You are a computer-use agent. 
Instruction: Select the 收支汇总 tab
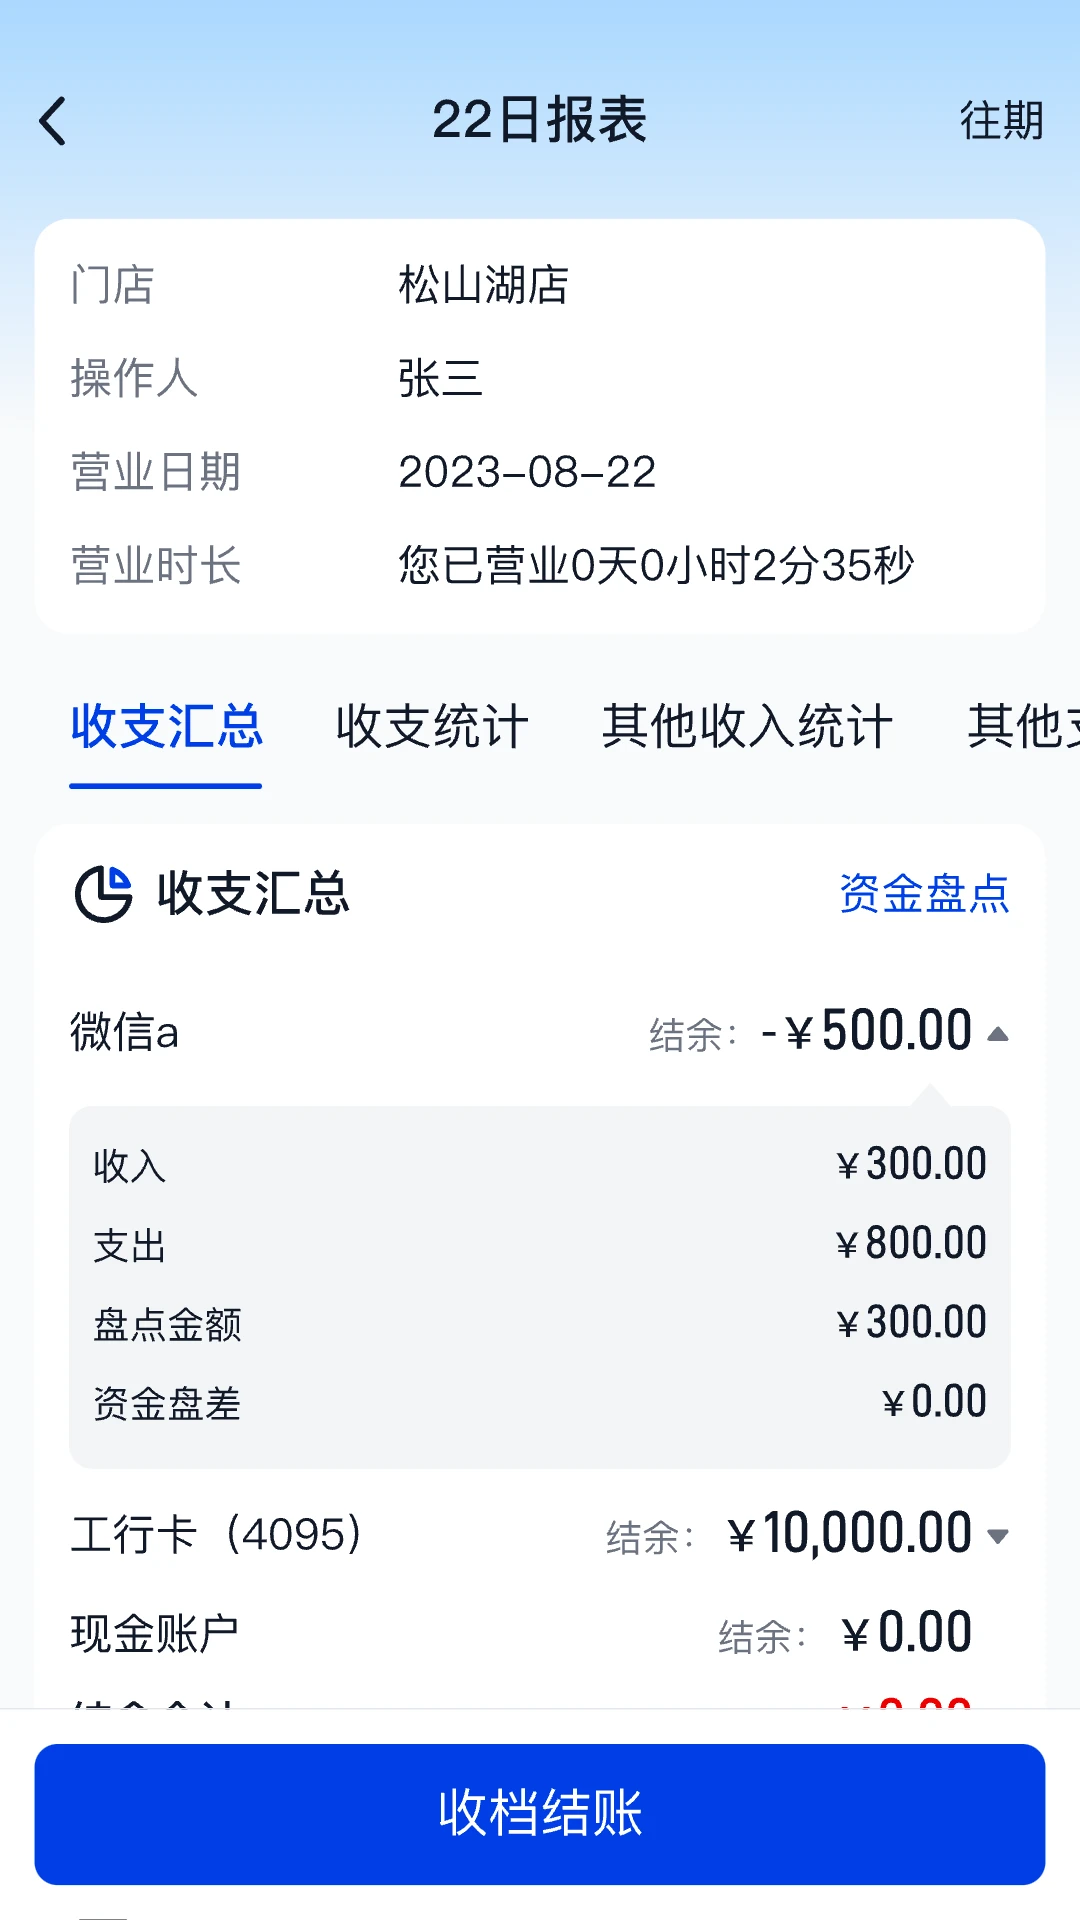tap(166, 727)
